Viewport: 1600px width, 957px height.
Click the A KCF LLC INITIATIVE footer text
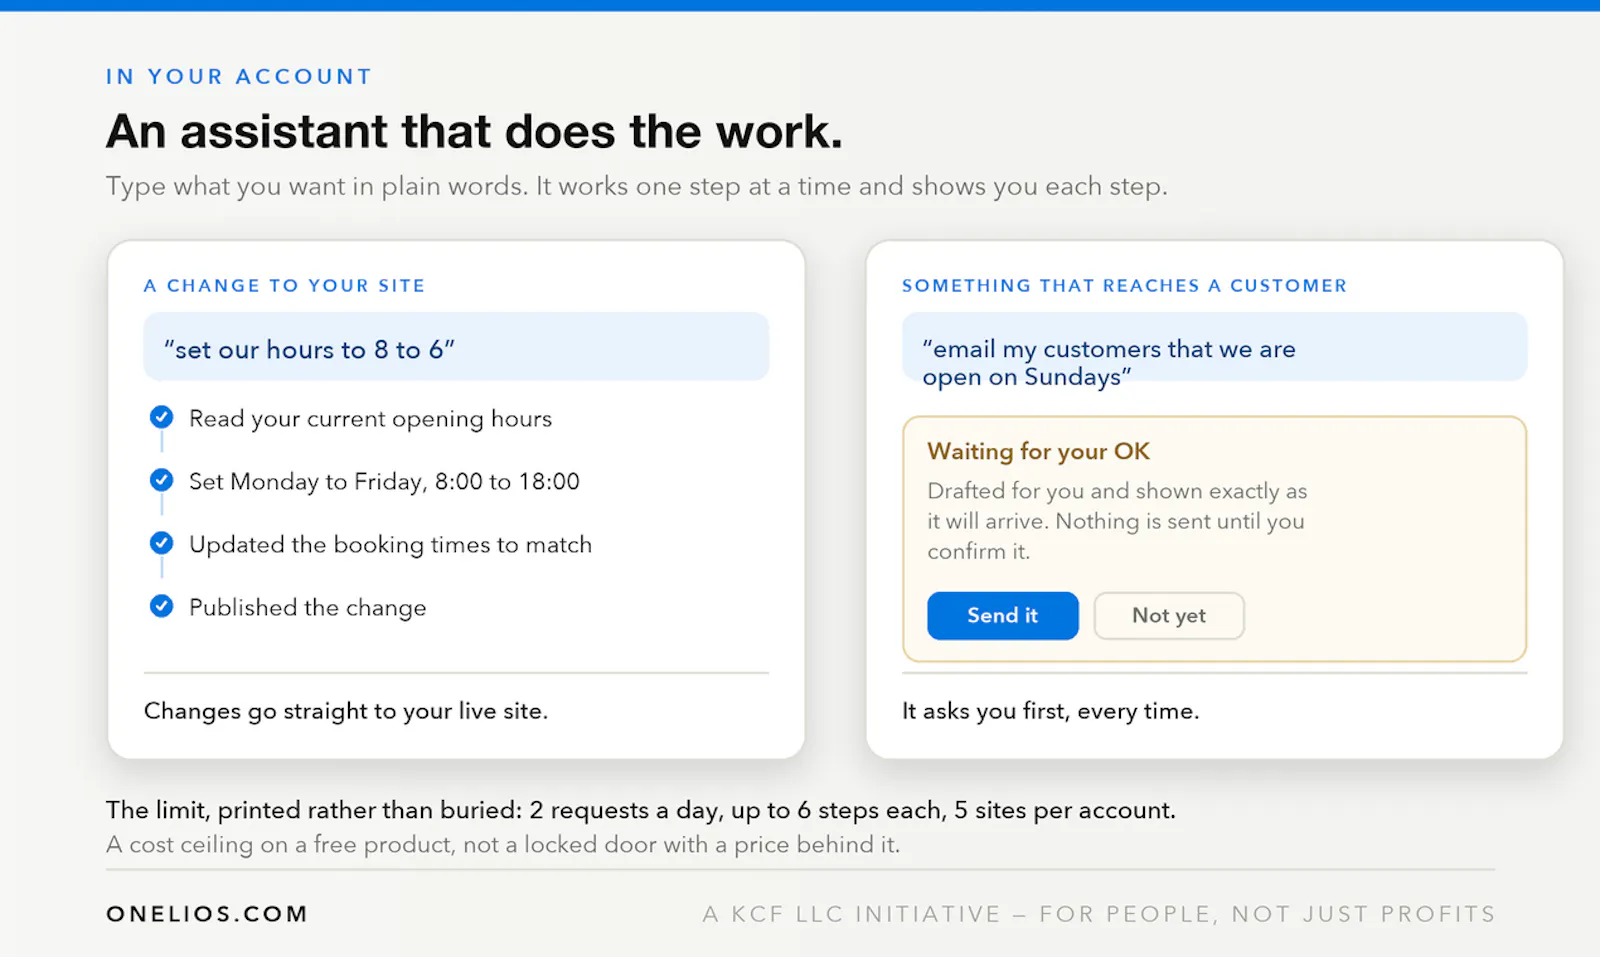click(x=1099, y=914)
